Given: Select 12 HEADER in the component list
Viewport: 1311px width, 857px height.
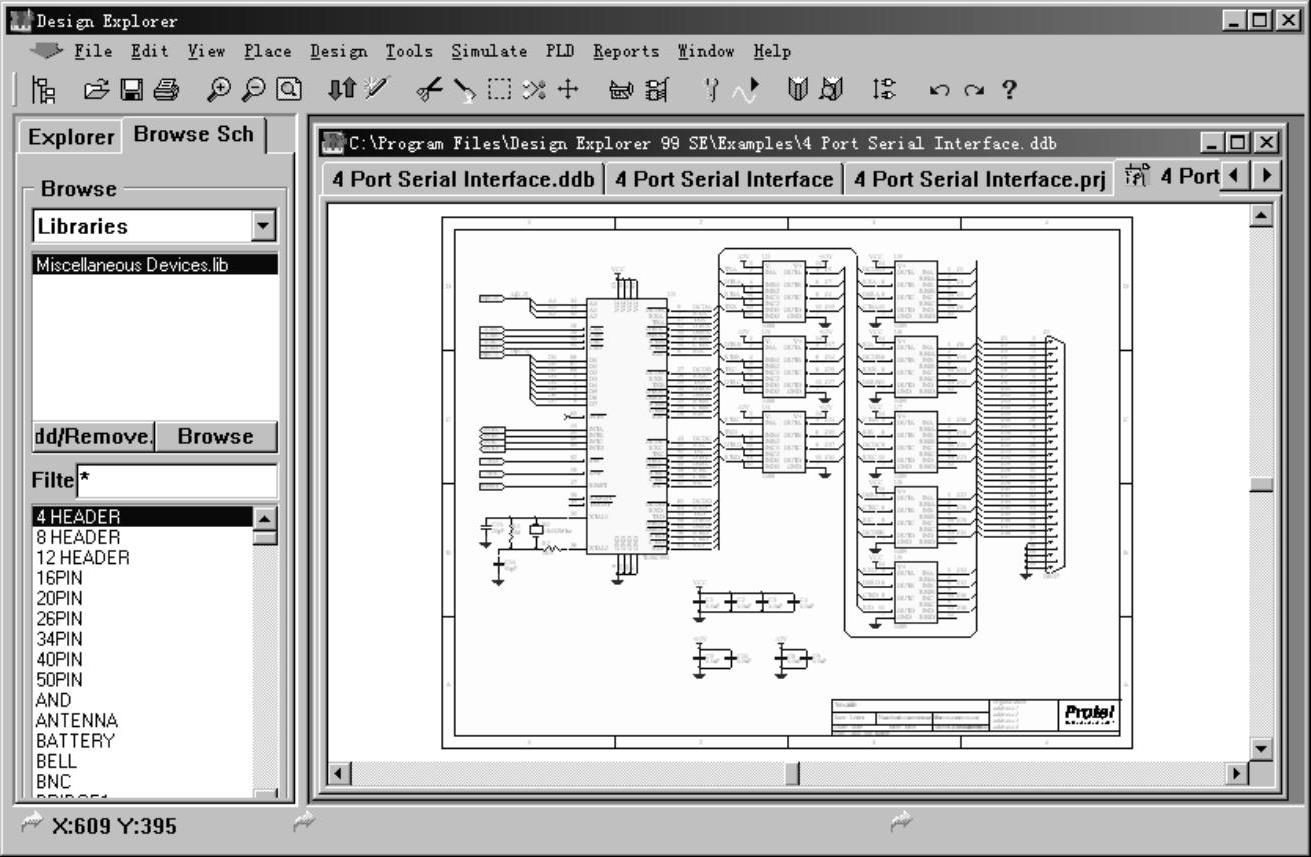Looking at the screenshot, I should [x=142, y=557].
